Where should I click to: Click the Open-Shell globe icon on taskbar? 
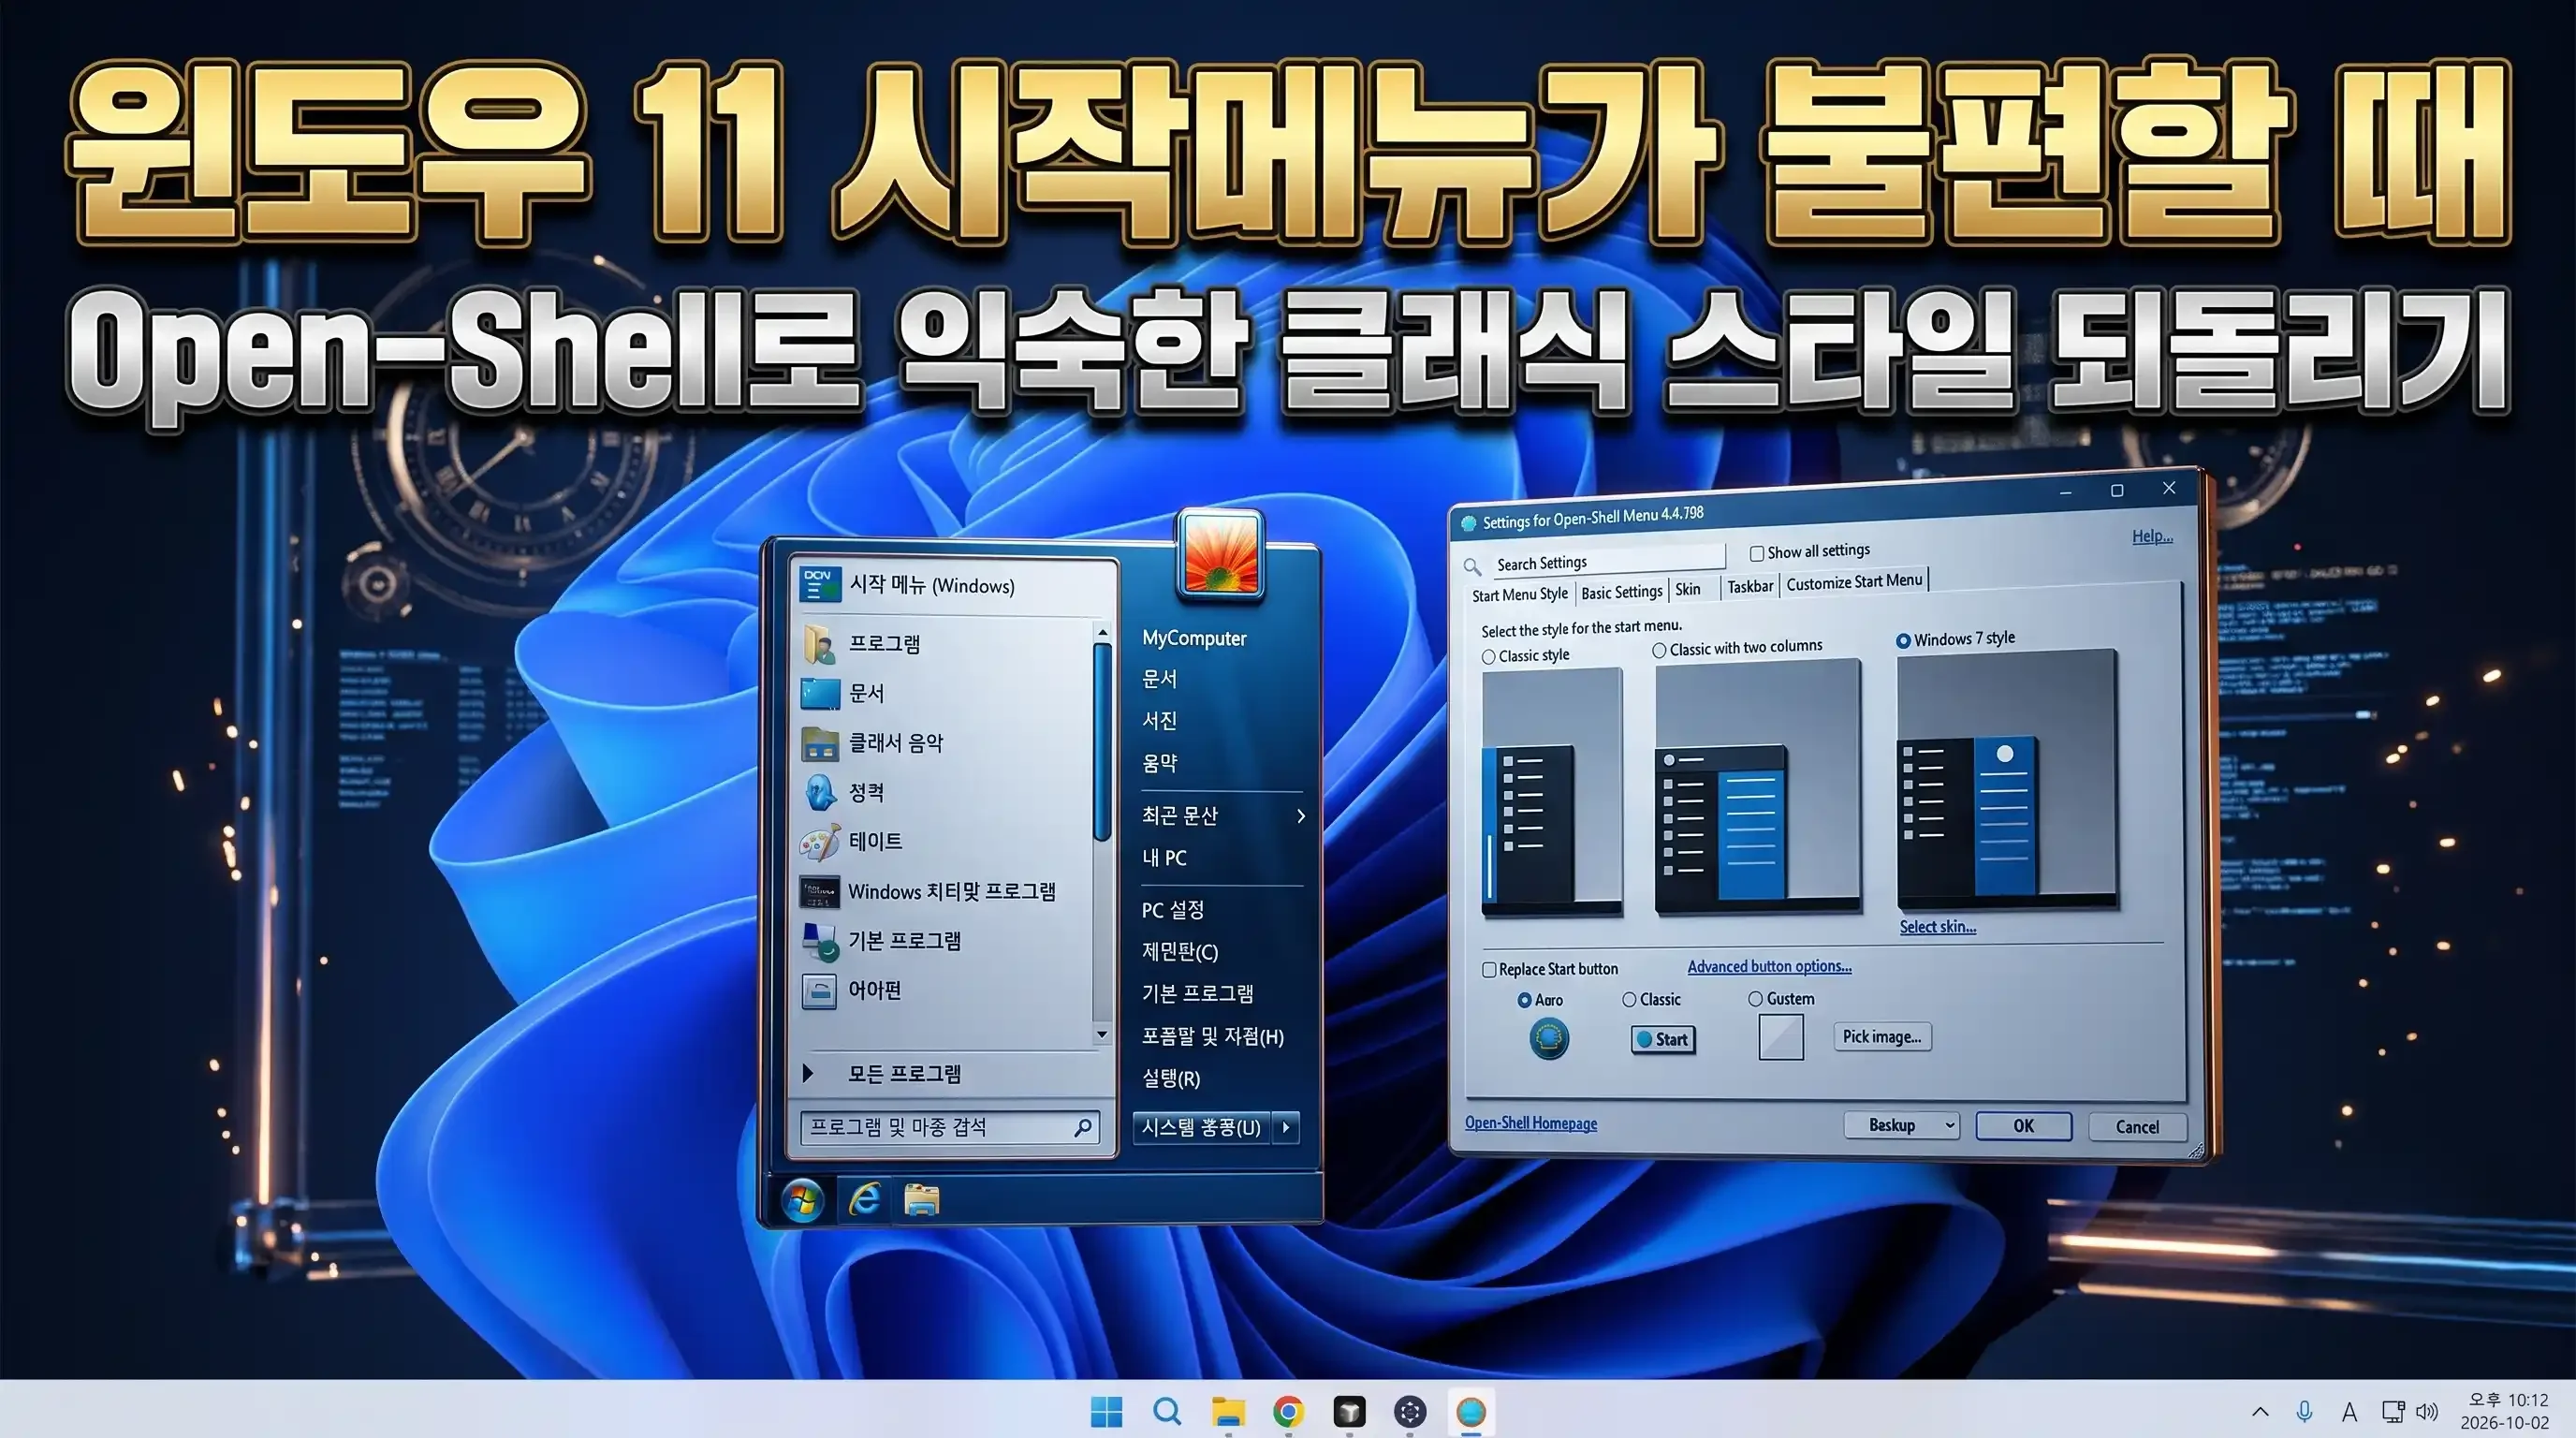coord(1471,1411)
